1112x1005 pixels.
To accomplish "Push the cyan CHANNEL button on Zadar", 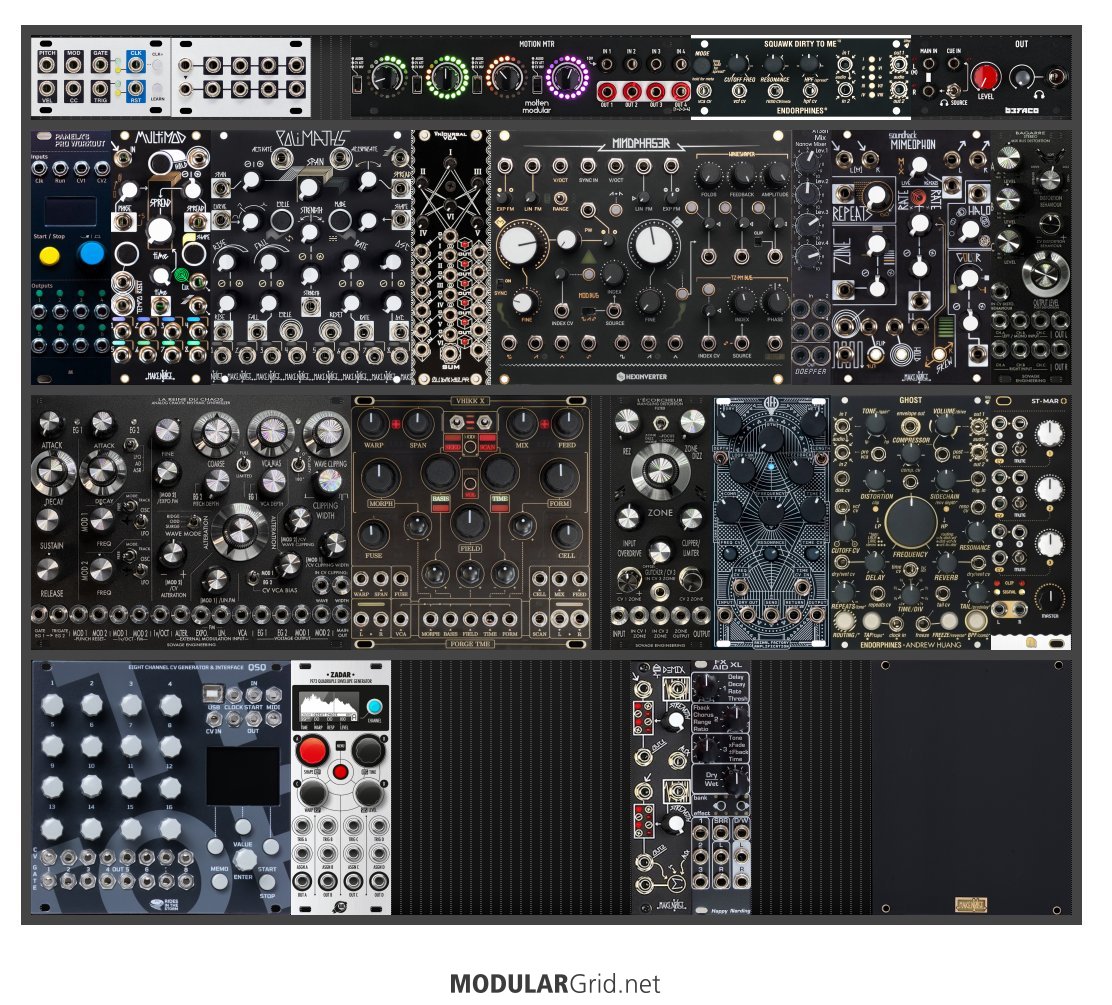I will pyautogui.click(x=374, y=707).
